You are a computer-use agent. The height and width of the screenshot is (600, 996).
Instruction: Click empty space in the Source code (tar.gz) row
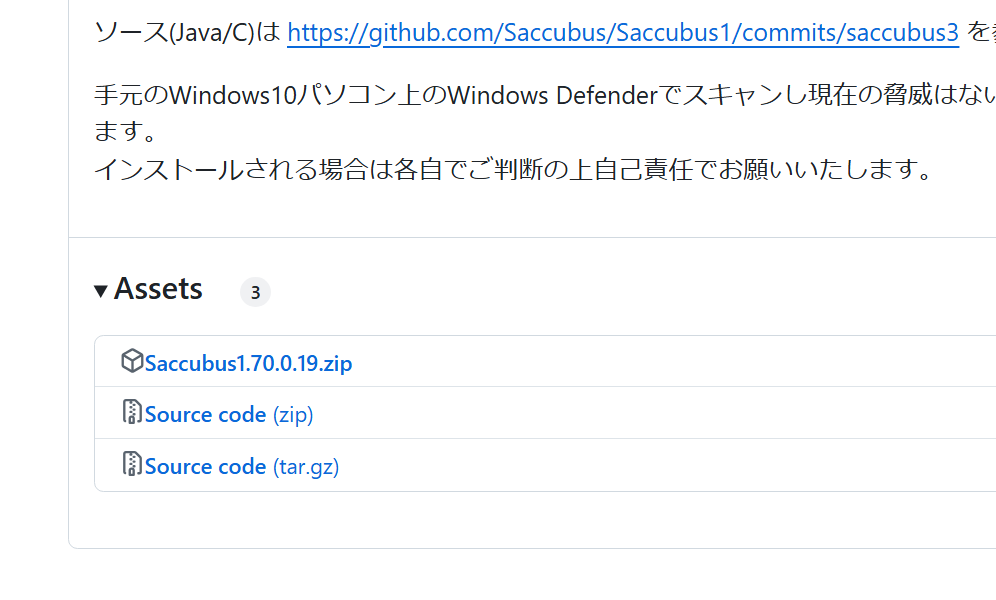pos(650,466)
